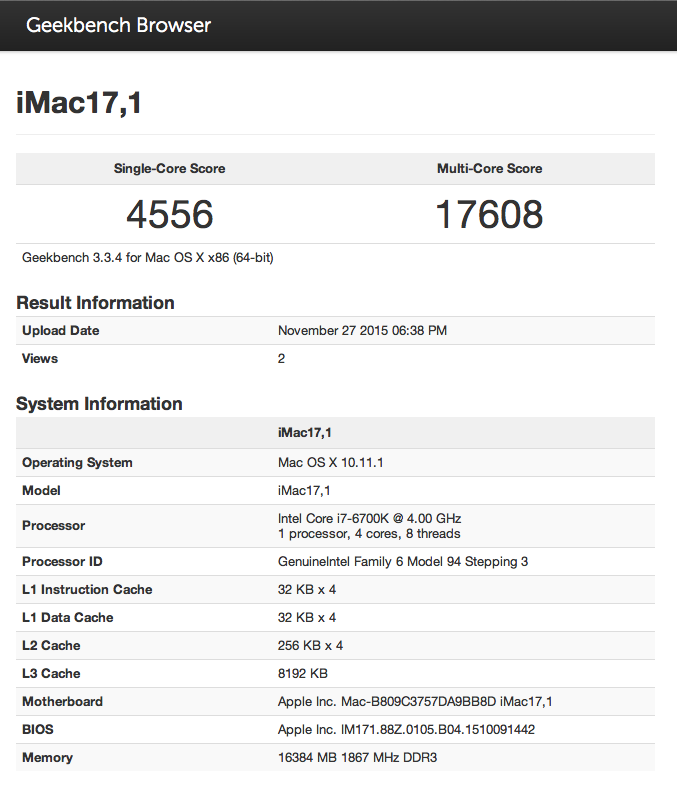
Task: Click the L2 Cache label
Action: coord(51,645)
